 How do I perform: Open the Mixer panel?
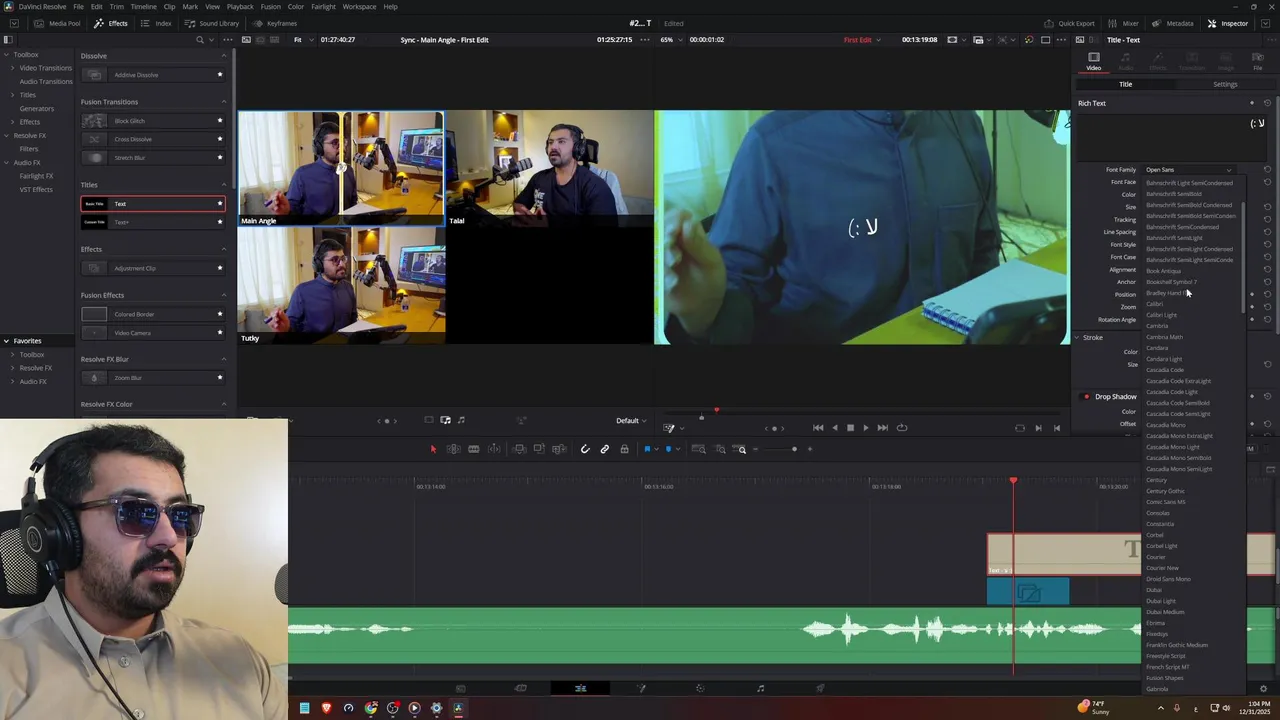pyautogui.click(x=1124, y=23)
